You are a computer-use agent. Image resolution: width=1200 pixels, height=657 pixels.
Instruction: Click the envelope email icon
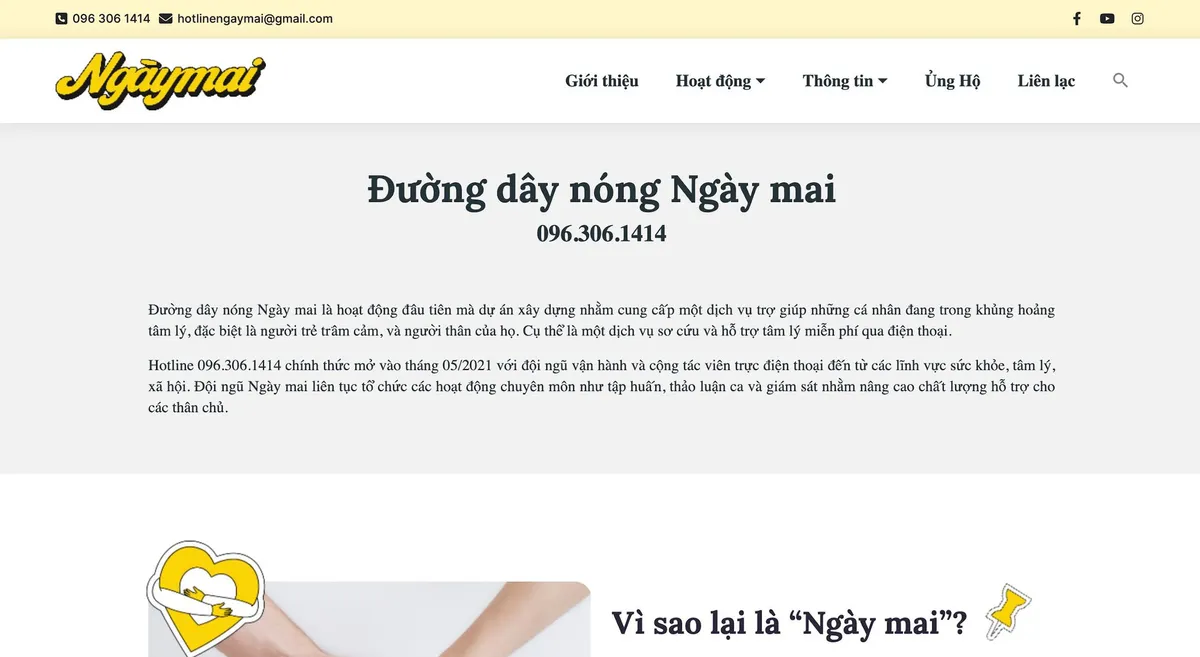point(165,18)
